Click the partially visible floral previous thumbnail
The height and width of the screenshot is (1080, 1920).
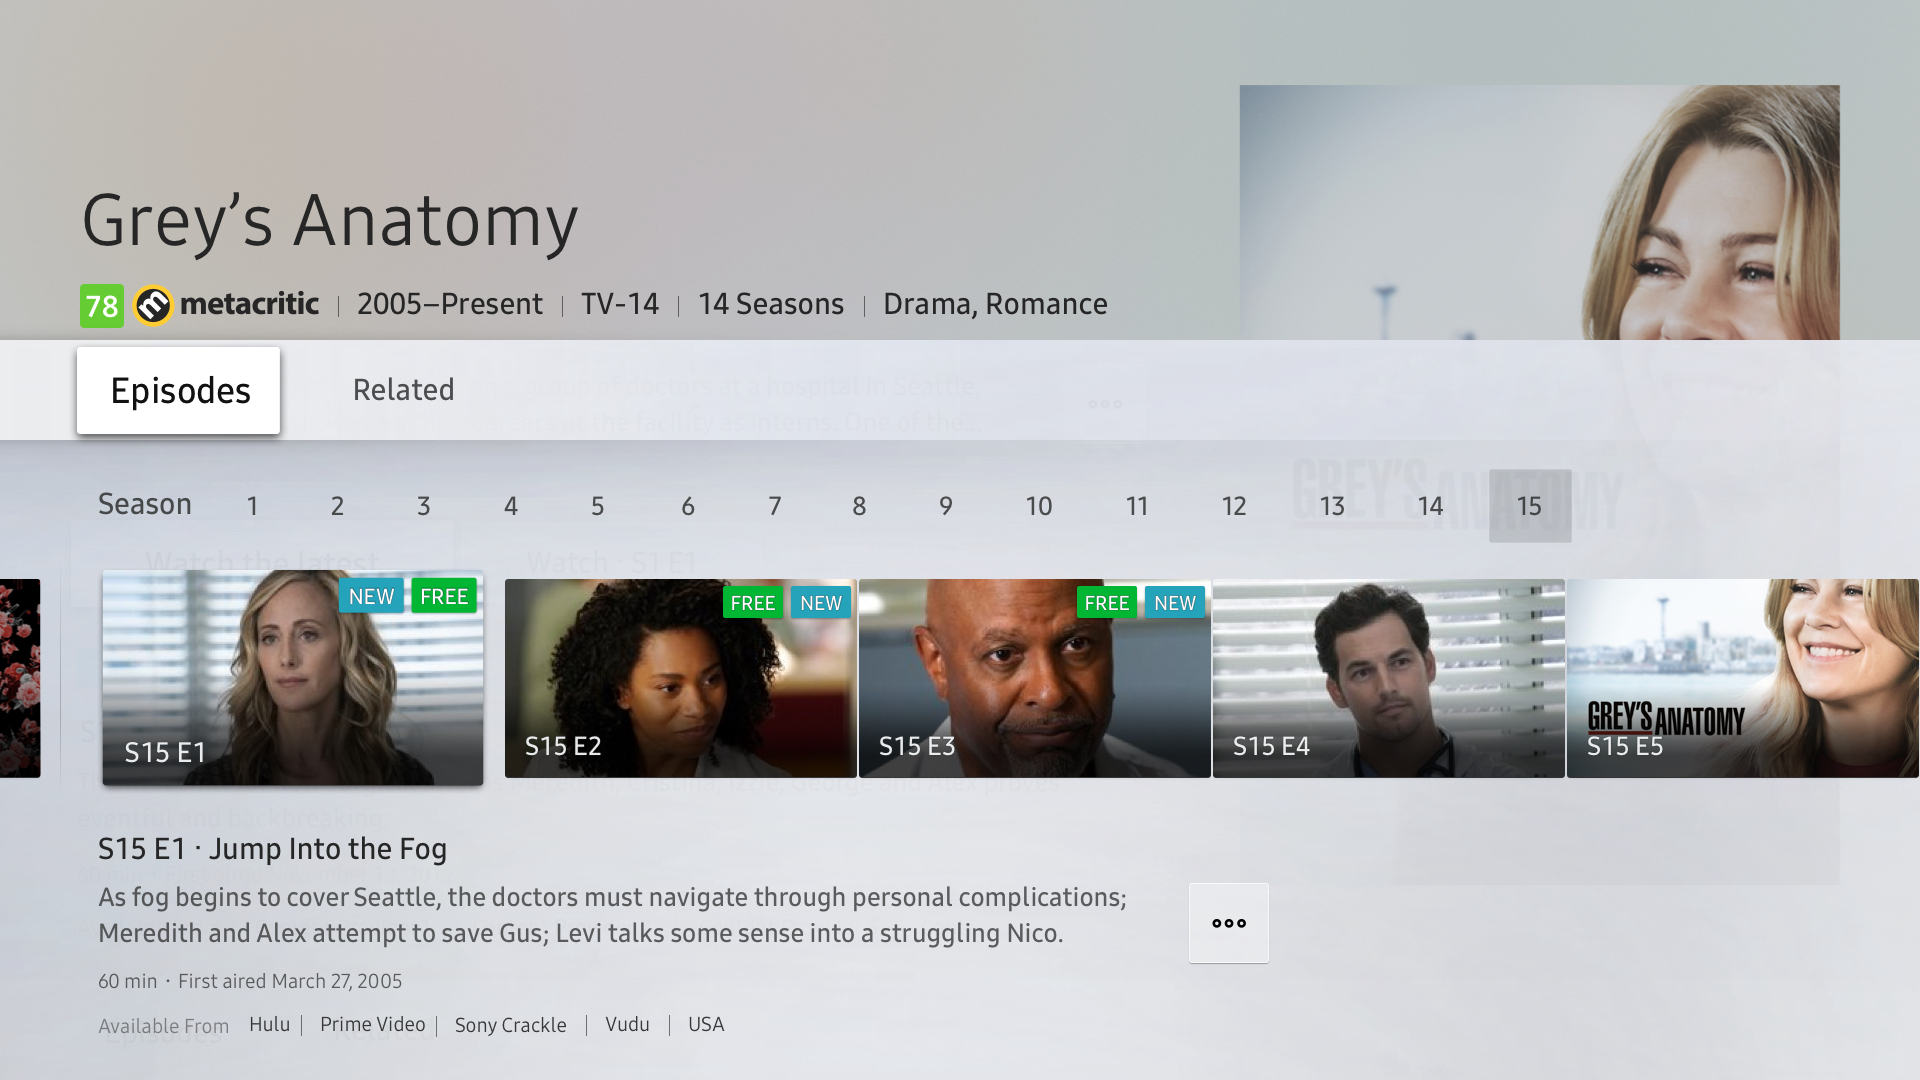20,678
